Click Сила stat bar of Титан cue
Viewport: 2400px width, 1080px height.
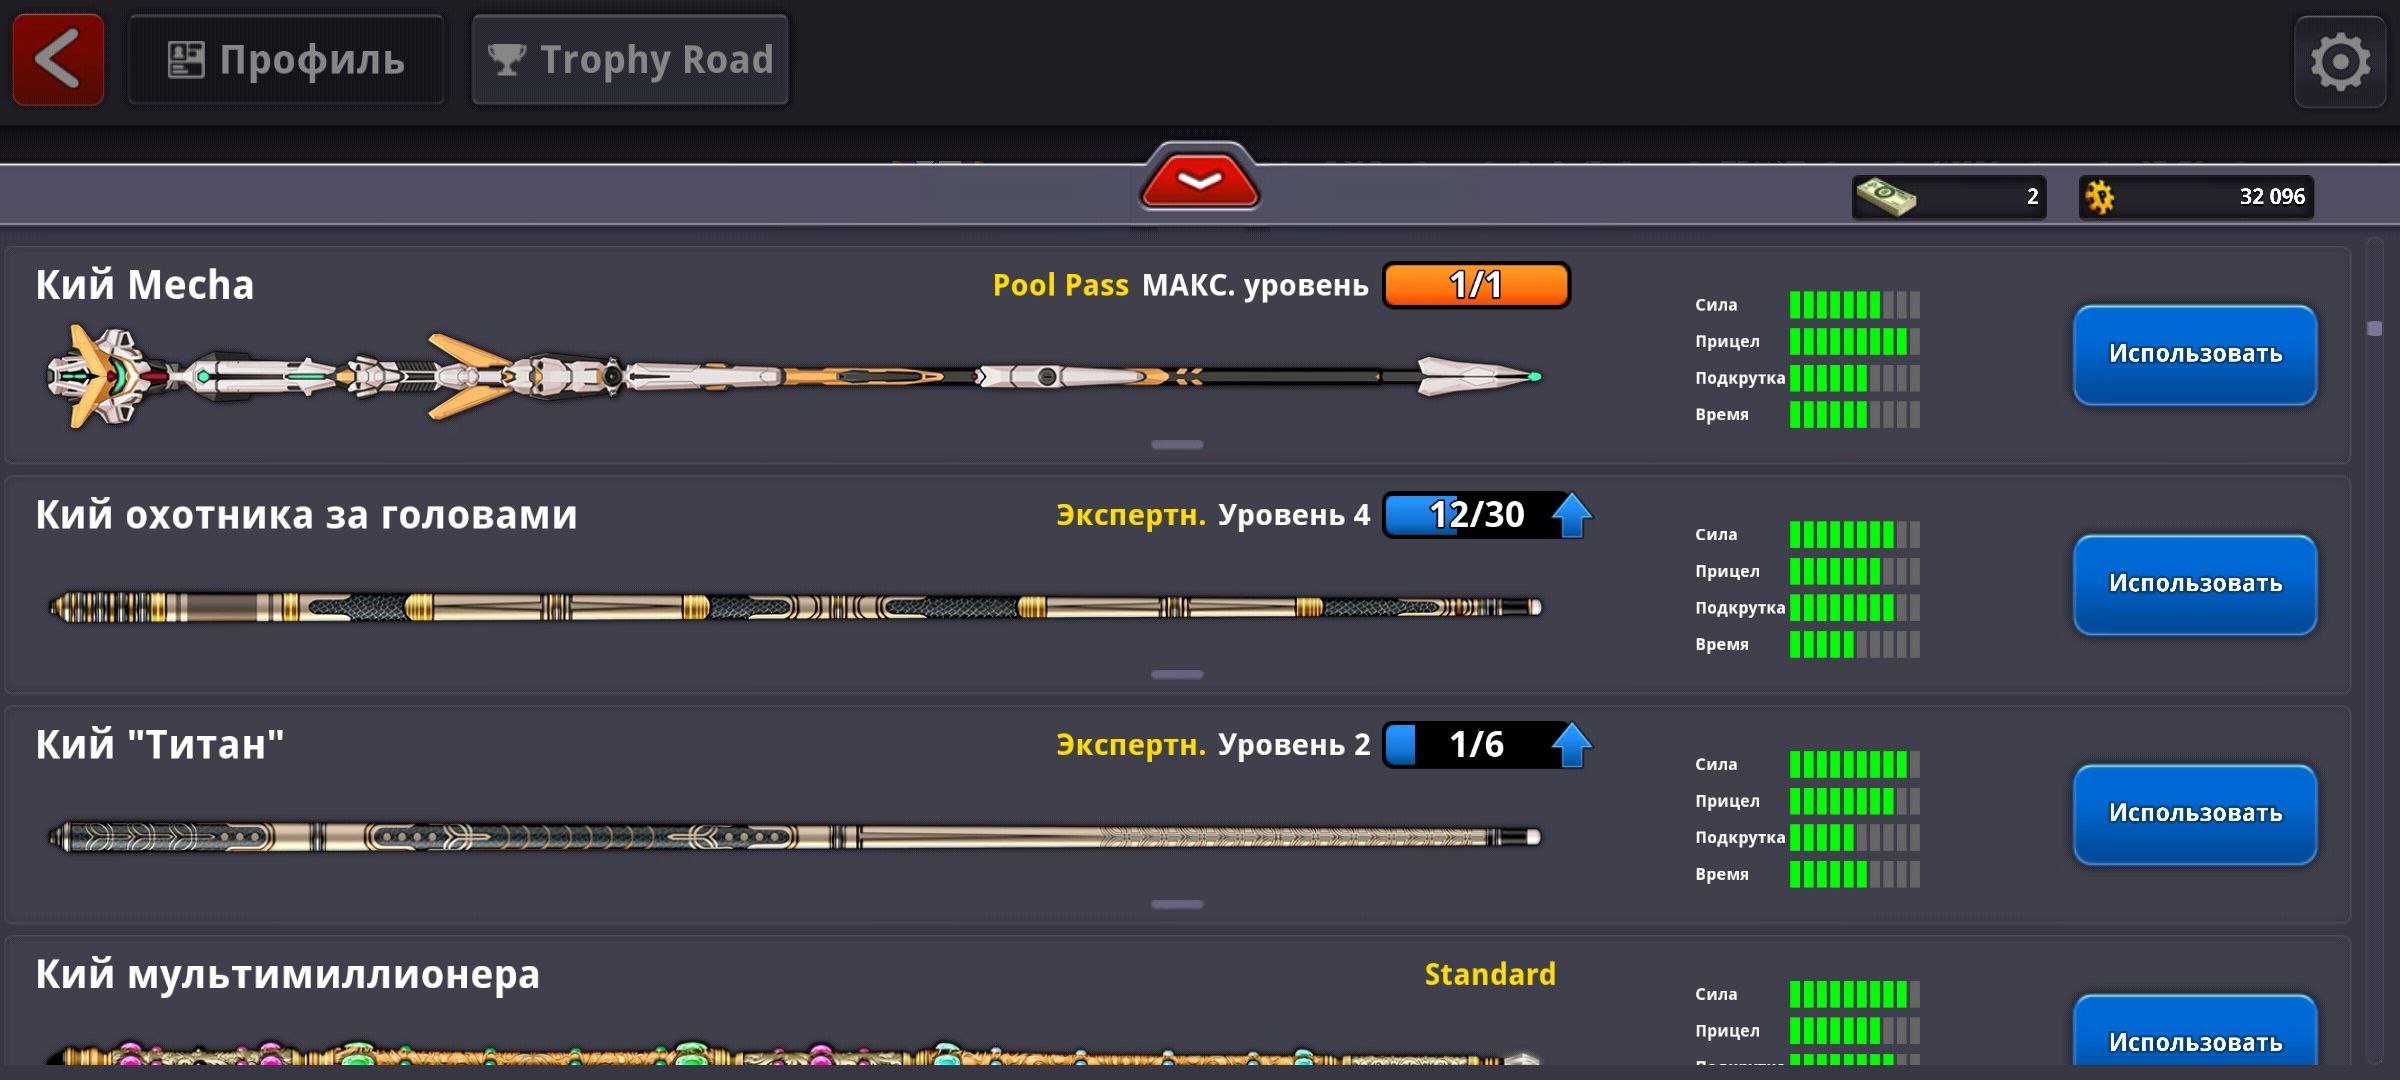1855,765
